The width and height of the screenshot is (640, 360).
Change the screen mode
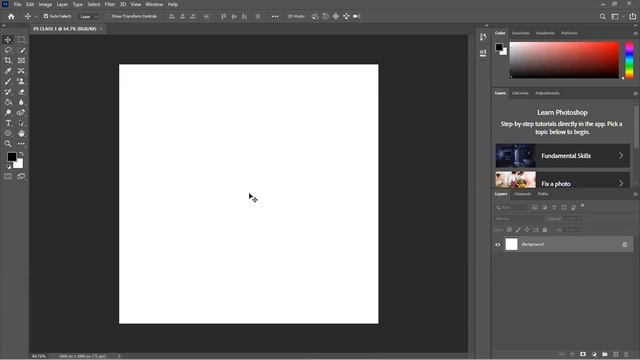[x=21, y=176]
